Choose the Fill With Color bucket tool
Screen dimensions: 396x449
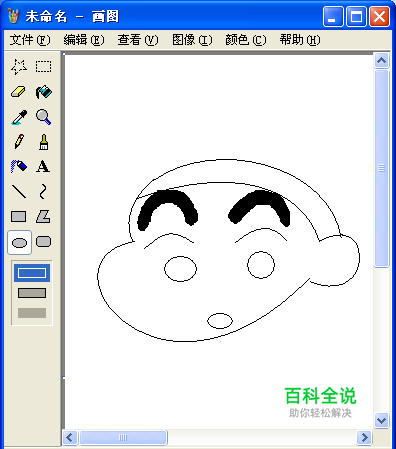click(44, 92)
